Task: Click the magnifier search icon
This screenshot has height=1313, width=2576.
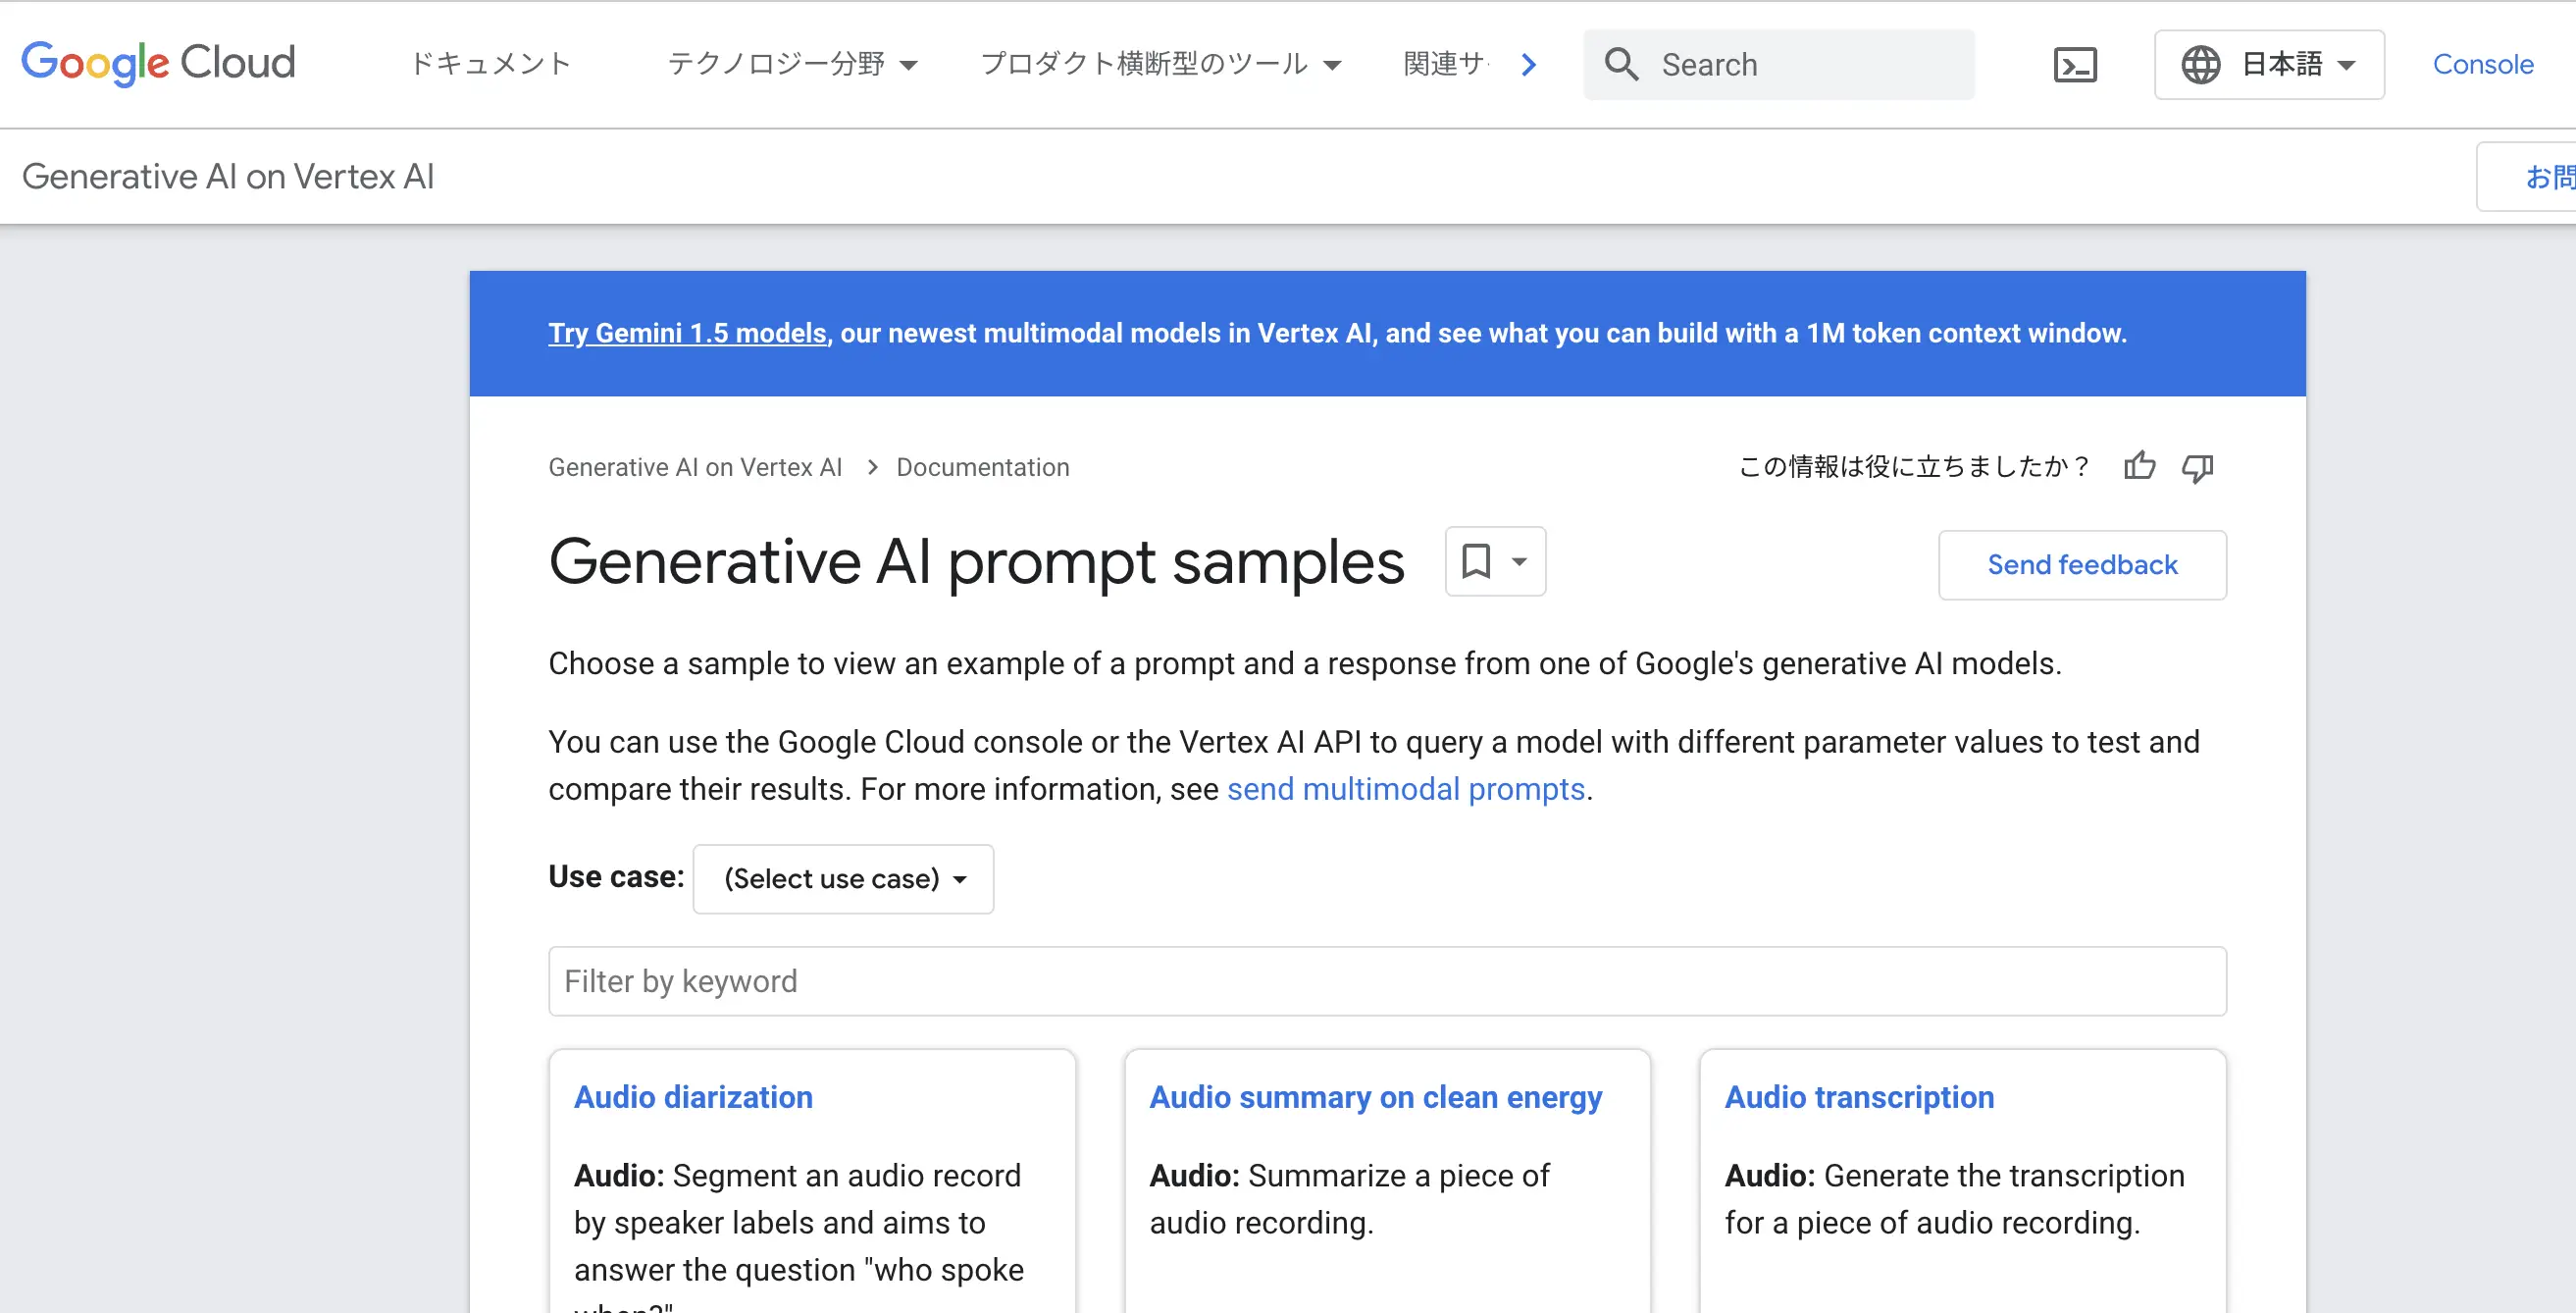Action: click(x=1621, y=64)
